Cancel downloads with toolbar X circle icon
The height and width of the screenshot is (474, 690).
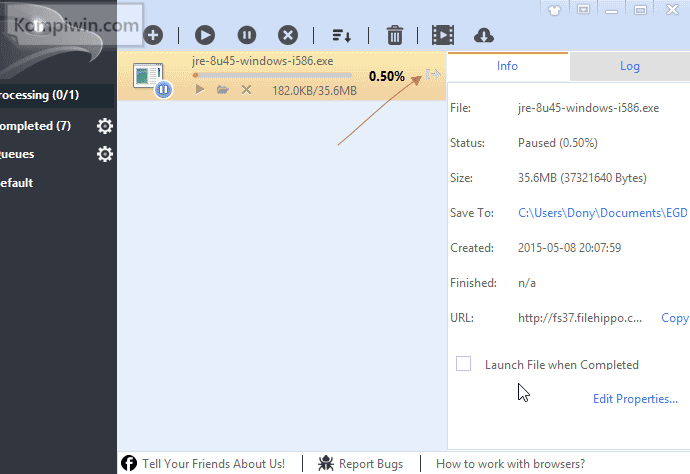[288, 35]
